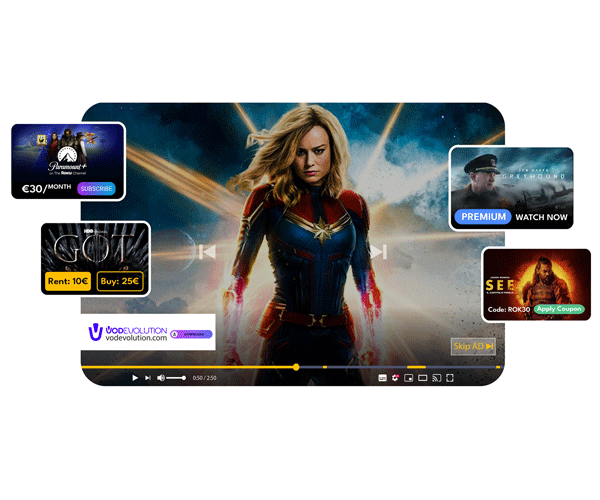The height and width of the screenshot is (500, 600).
Task: Click the next track icon beside play
Action: pyautogui.click(x=148, y=378)
